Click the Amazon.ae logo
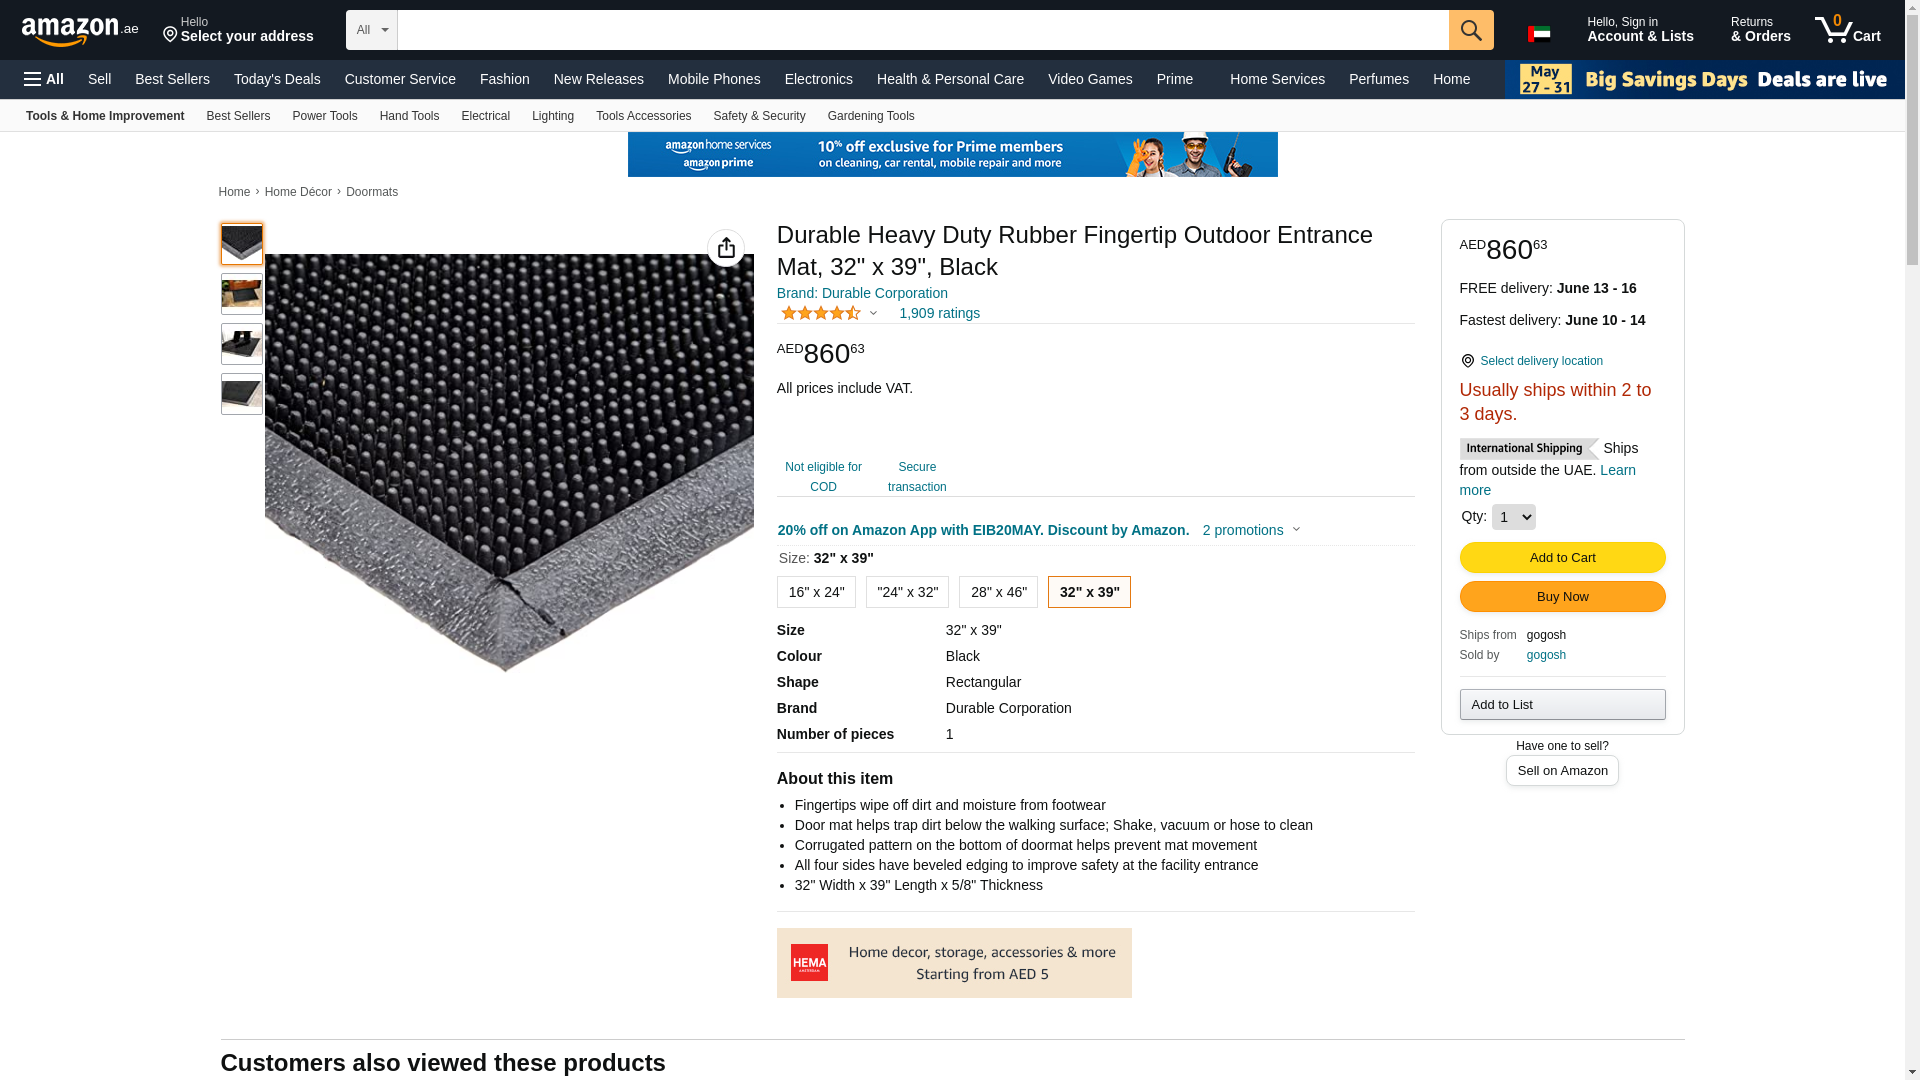 (80, 30)
